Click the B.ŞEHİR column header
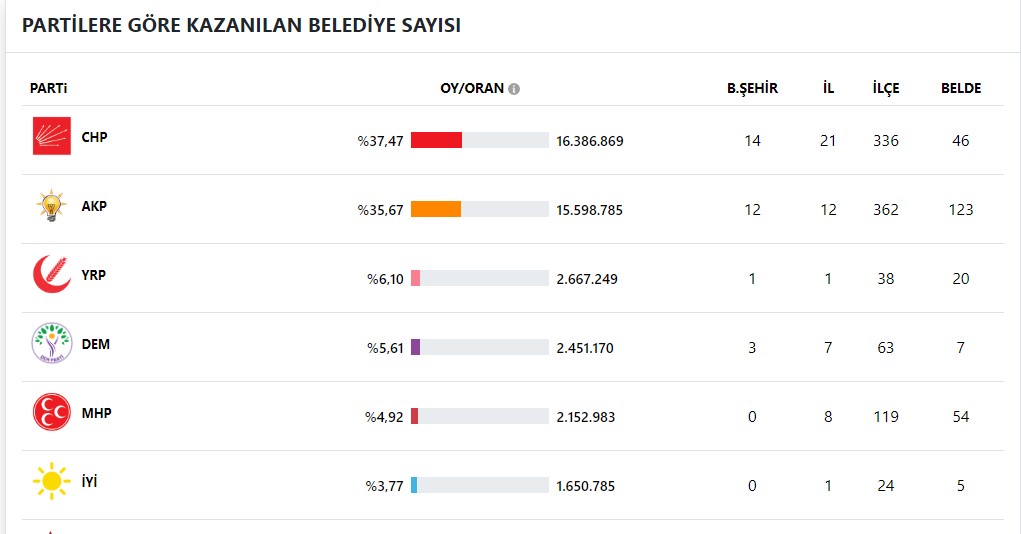The width and height of the screenshot is (1021, 534). pyautogui.click(x=752, y=88)
